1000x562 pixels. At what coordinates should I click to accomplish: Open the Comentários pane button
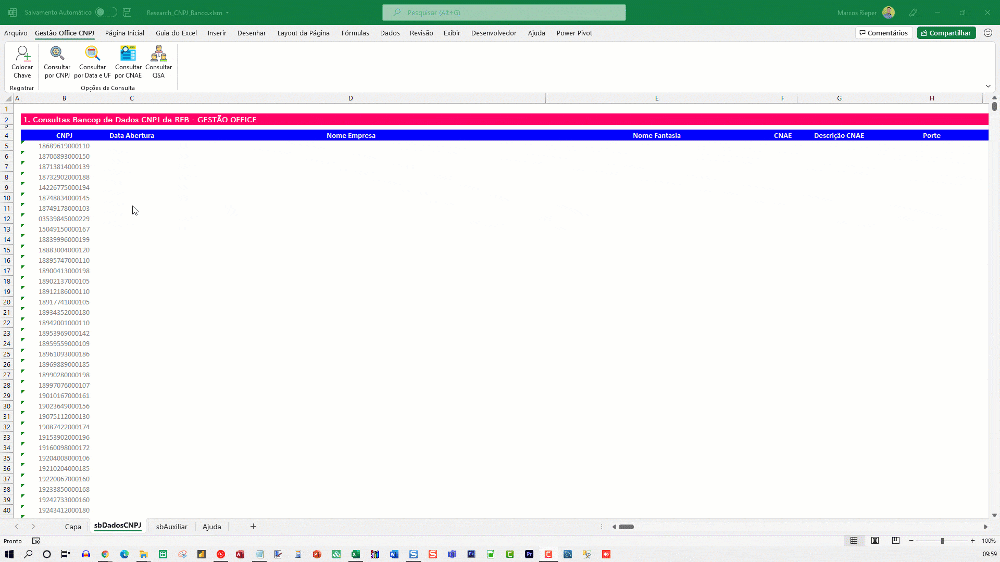coord(883,33)
